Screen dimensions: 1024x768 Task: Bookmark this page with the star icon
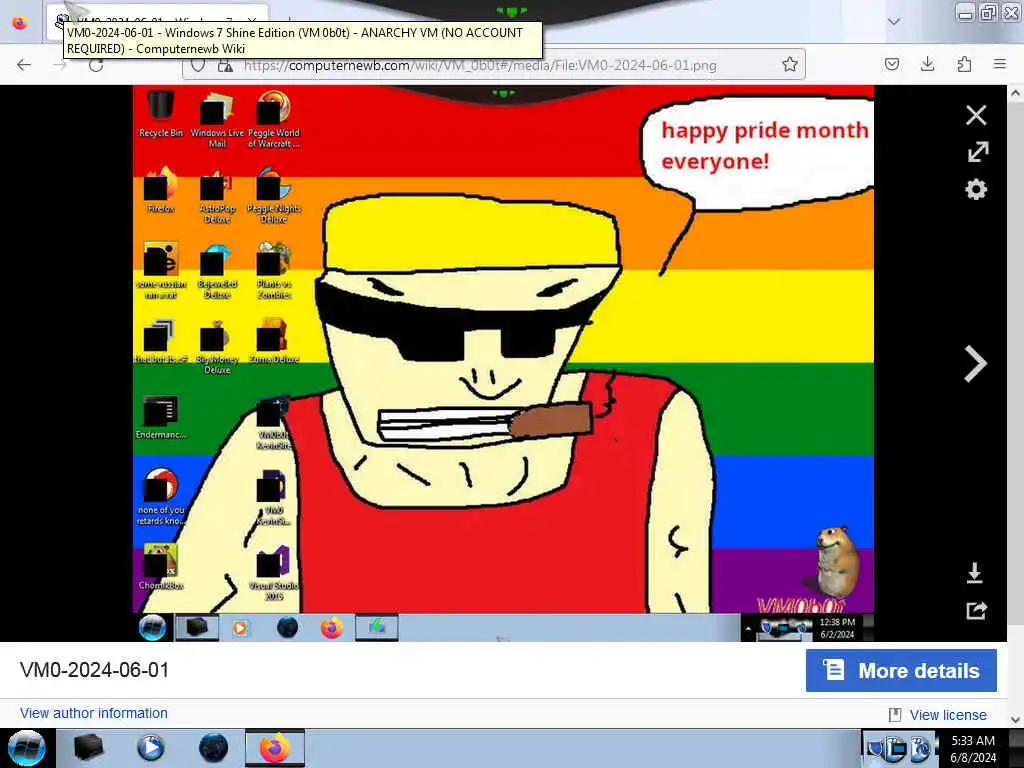pos(790,64)
